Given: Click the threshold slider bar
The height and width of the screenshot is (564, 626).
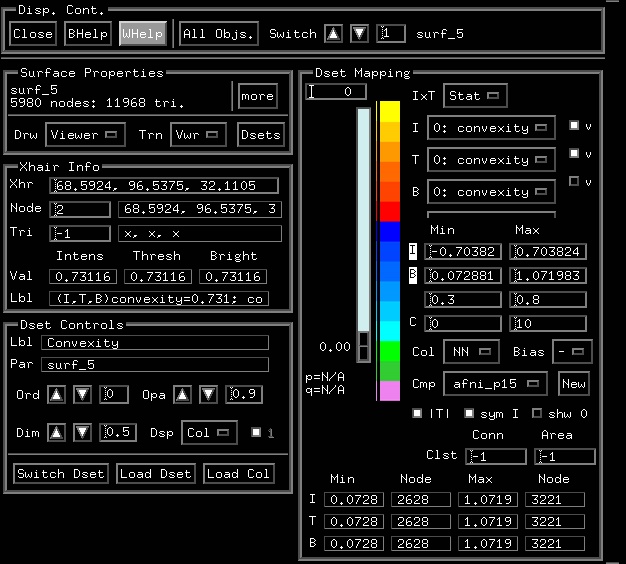Looking at the screenshot, I should click(x=363, y=235).
